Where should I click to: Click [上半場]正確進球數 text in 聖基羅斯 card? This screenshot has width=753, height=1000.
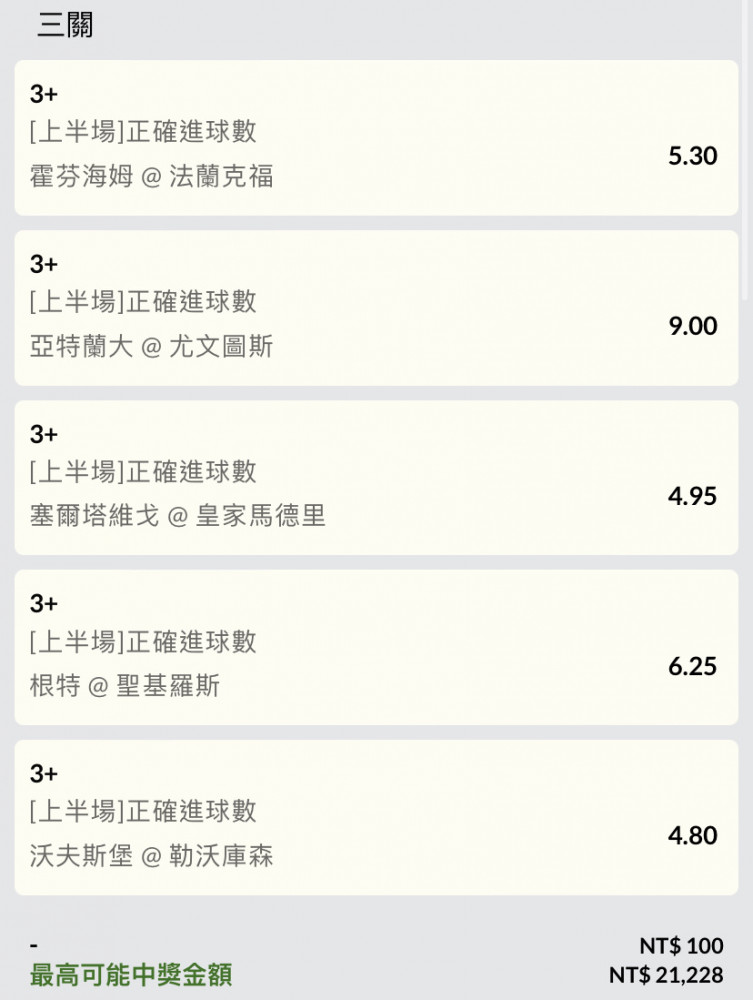pos(143,642)
